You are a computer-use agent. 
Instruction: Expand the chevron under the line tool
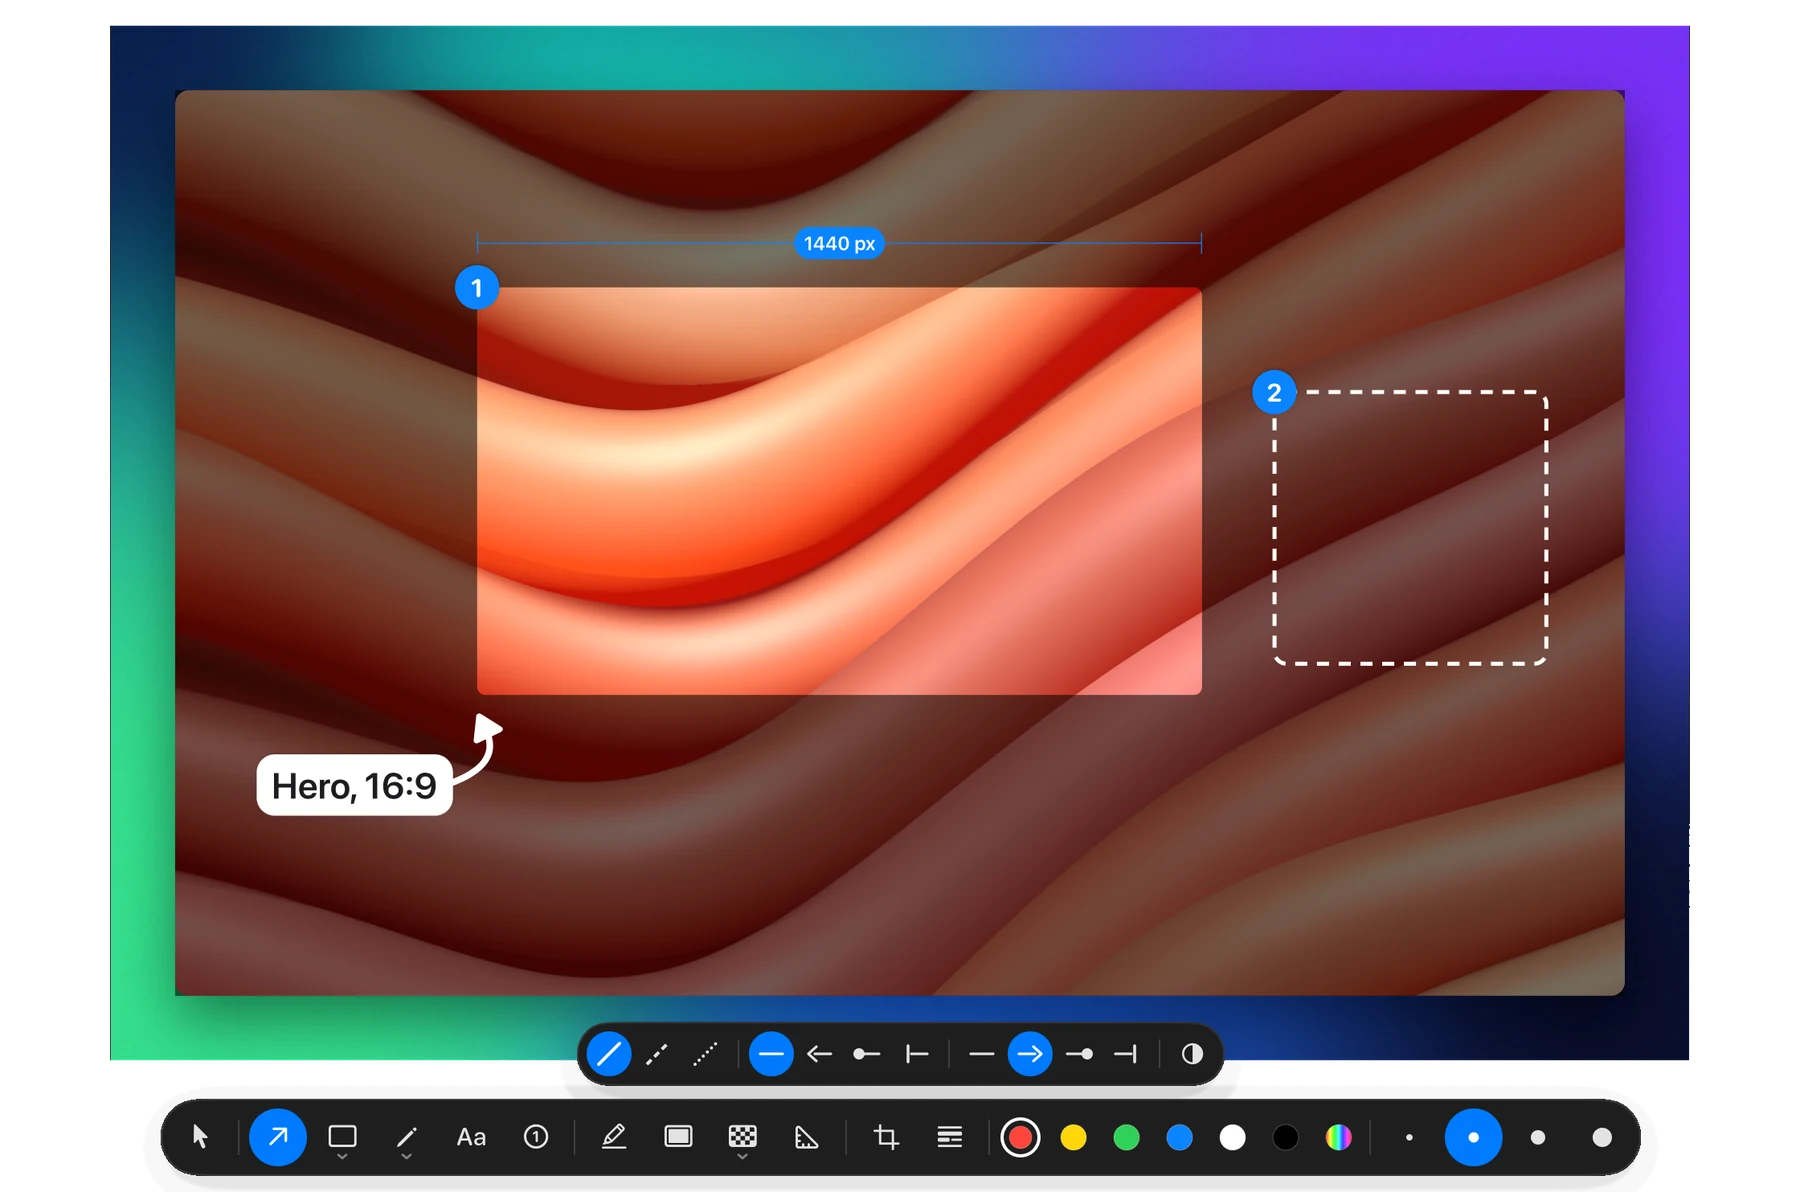pyautogui.click(x=406, y=1157)
